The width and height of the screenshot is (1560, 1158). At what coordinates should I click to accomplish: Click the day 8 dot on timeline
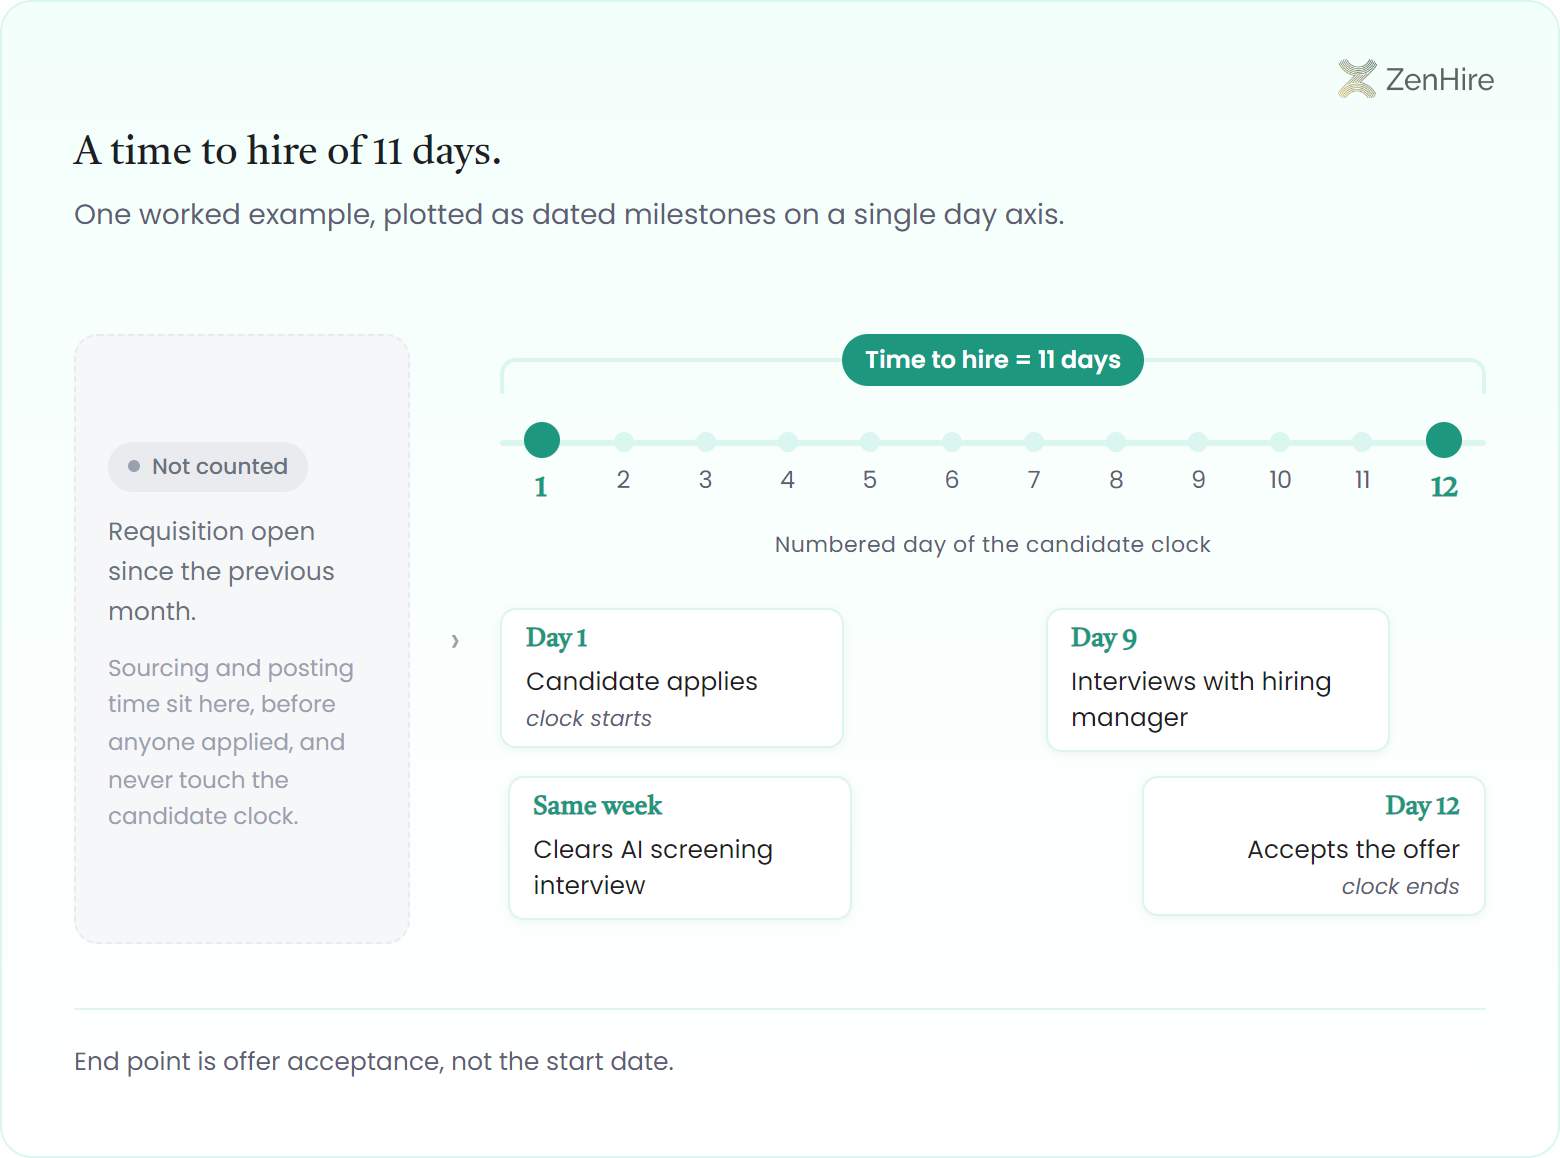(x=1116, y=441)
